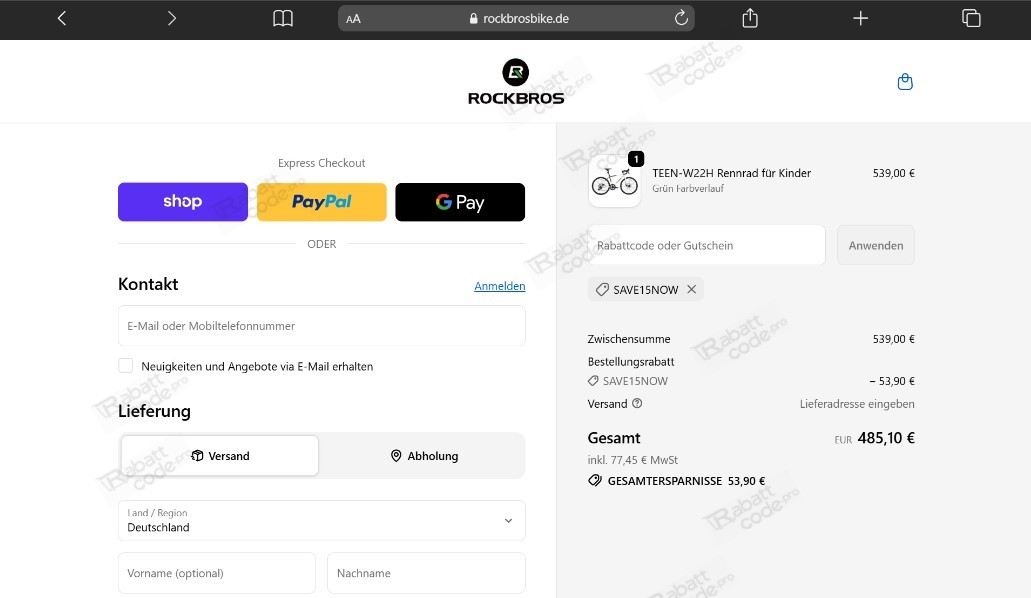The width and height of the screenshot is (1031, 598).
Task: Open the Safari share icon
Action: pos(749,18)
